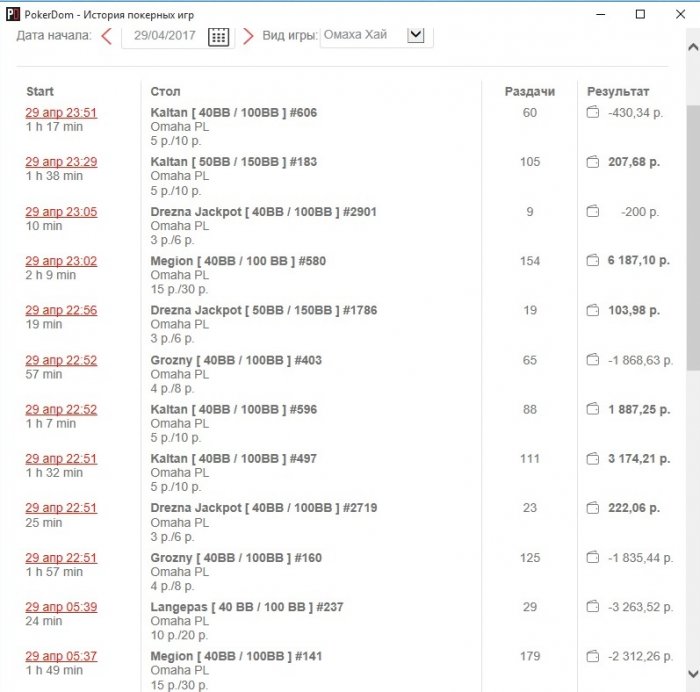This screenshot has width=700, height=692.
Task: Open the 29 апр 22:51 link for Drezna #2719
Action: [x=61, y=508]
